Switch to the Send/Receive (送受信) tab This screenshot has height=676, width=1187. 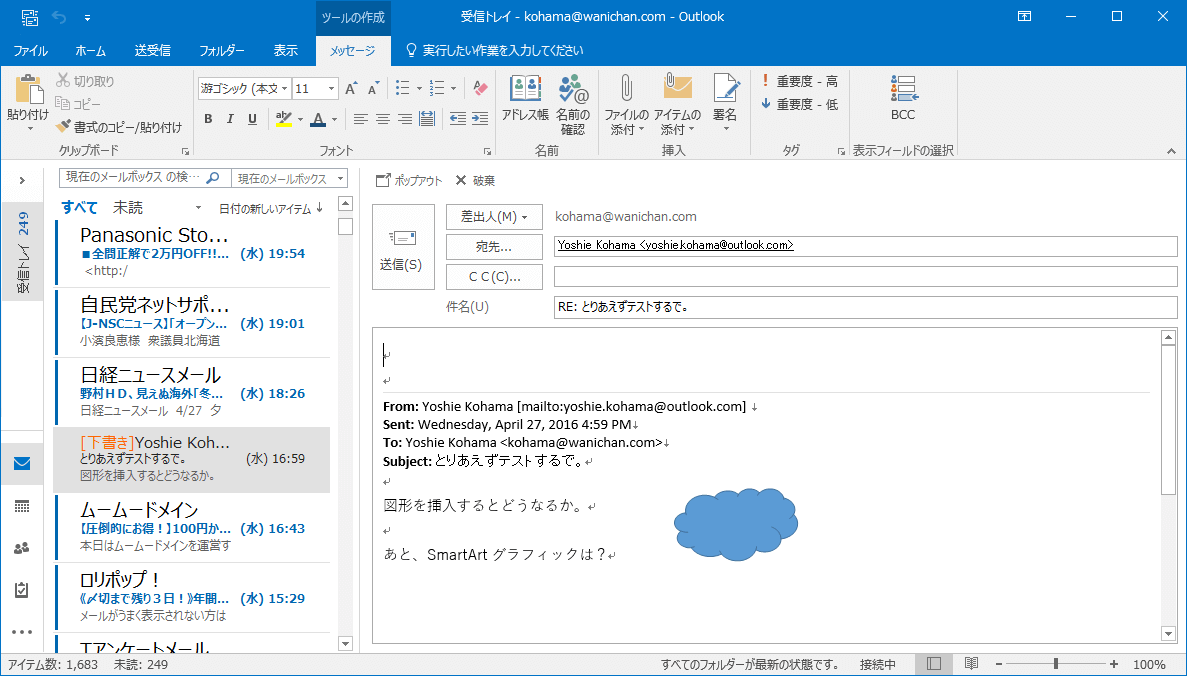(152, 51)
